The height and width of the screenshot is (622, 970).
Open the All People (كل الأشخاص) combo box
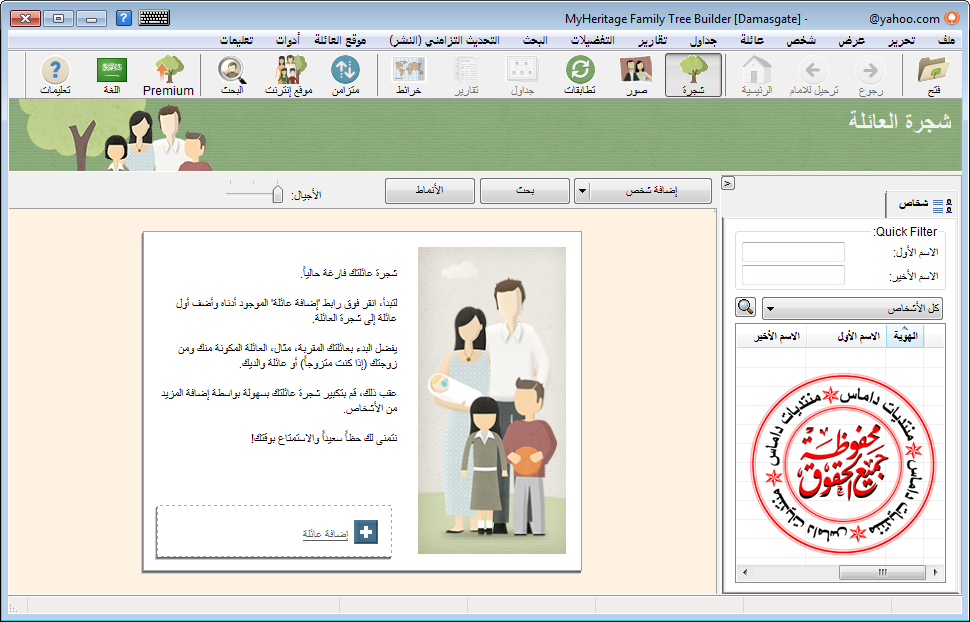(852, 308)
